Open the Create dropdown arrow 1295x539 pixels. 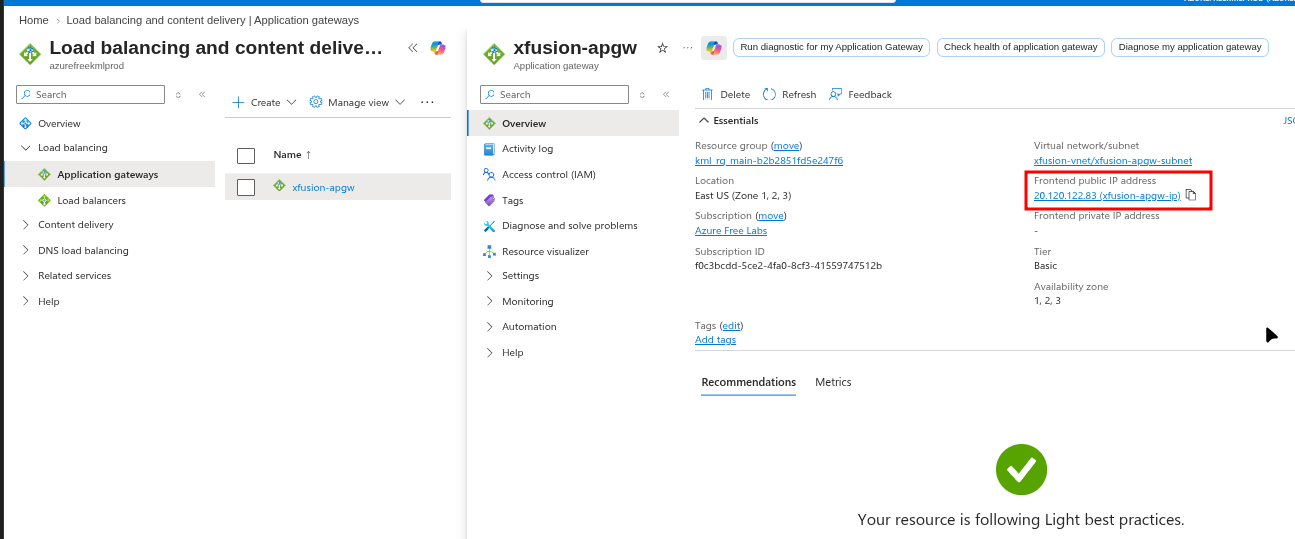(291, 102)
